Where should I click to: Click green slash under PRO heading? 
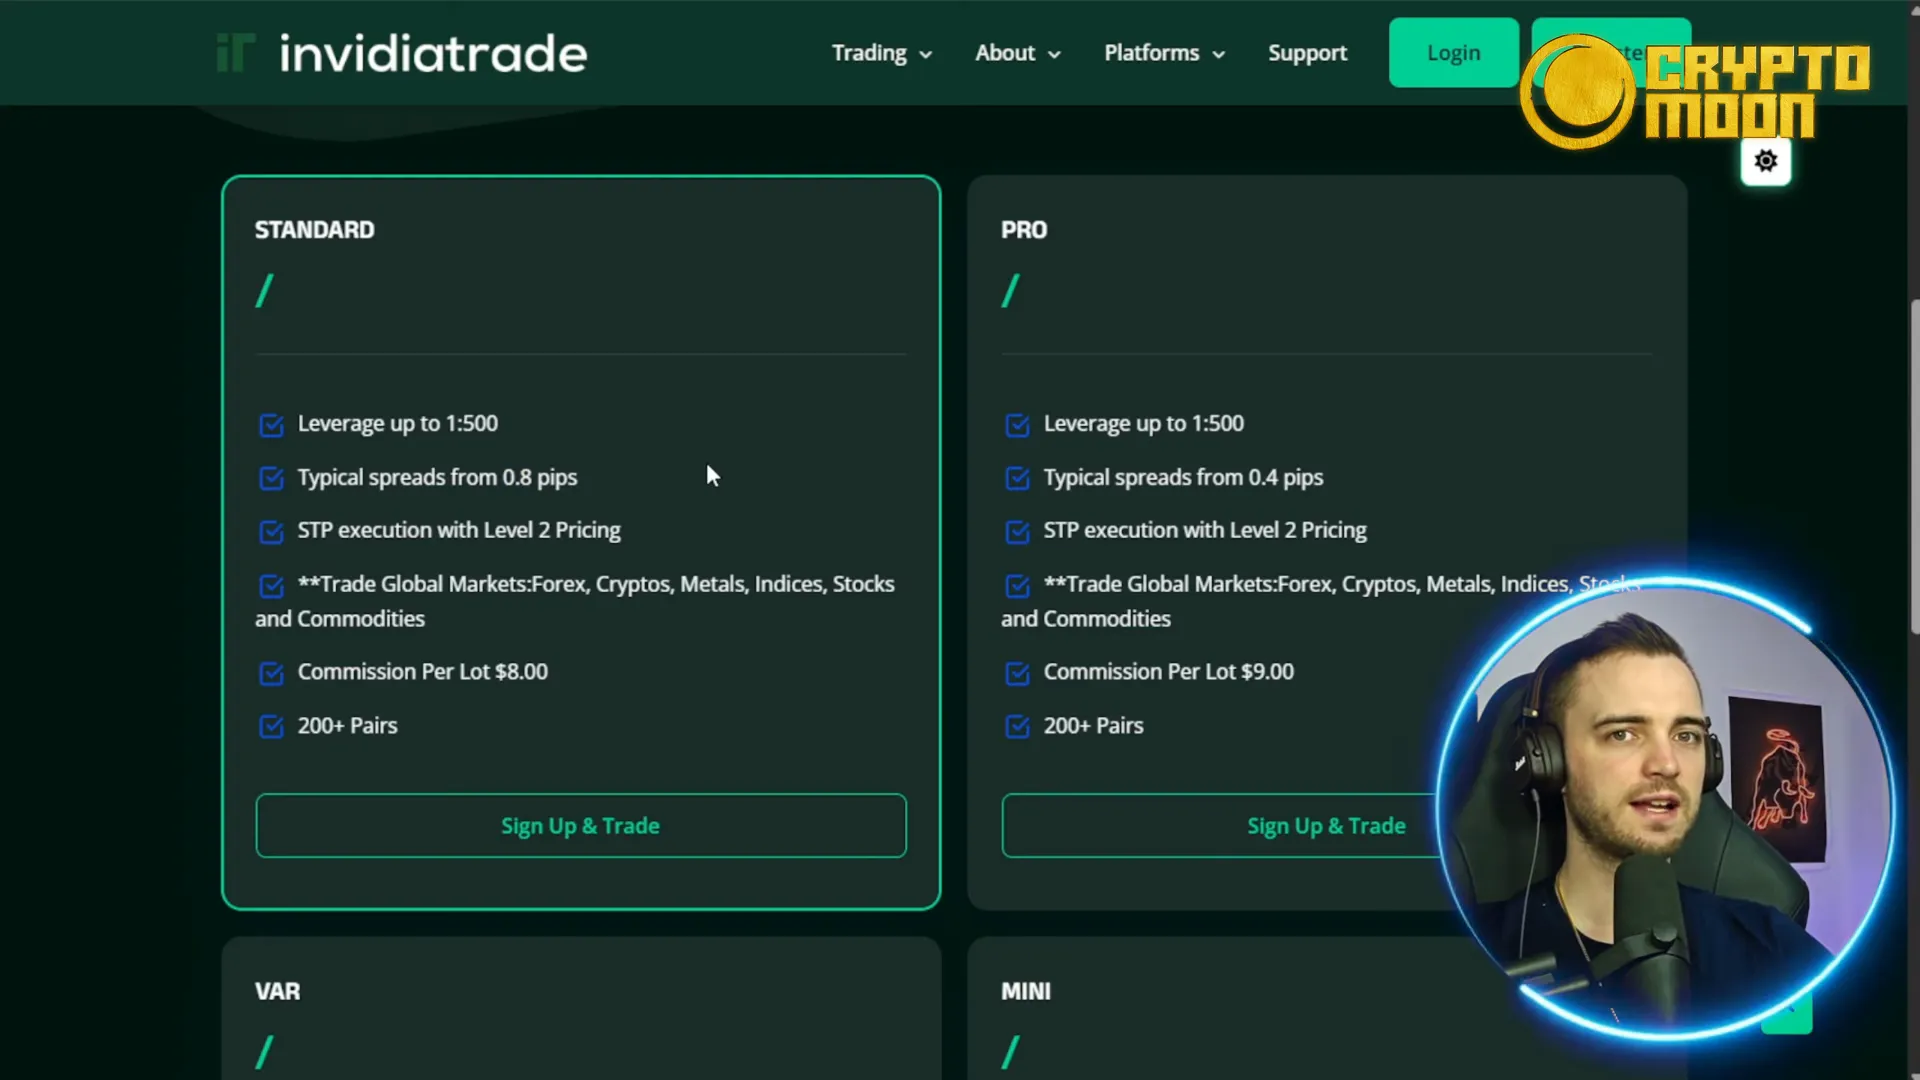(x=1010, y=291)
